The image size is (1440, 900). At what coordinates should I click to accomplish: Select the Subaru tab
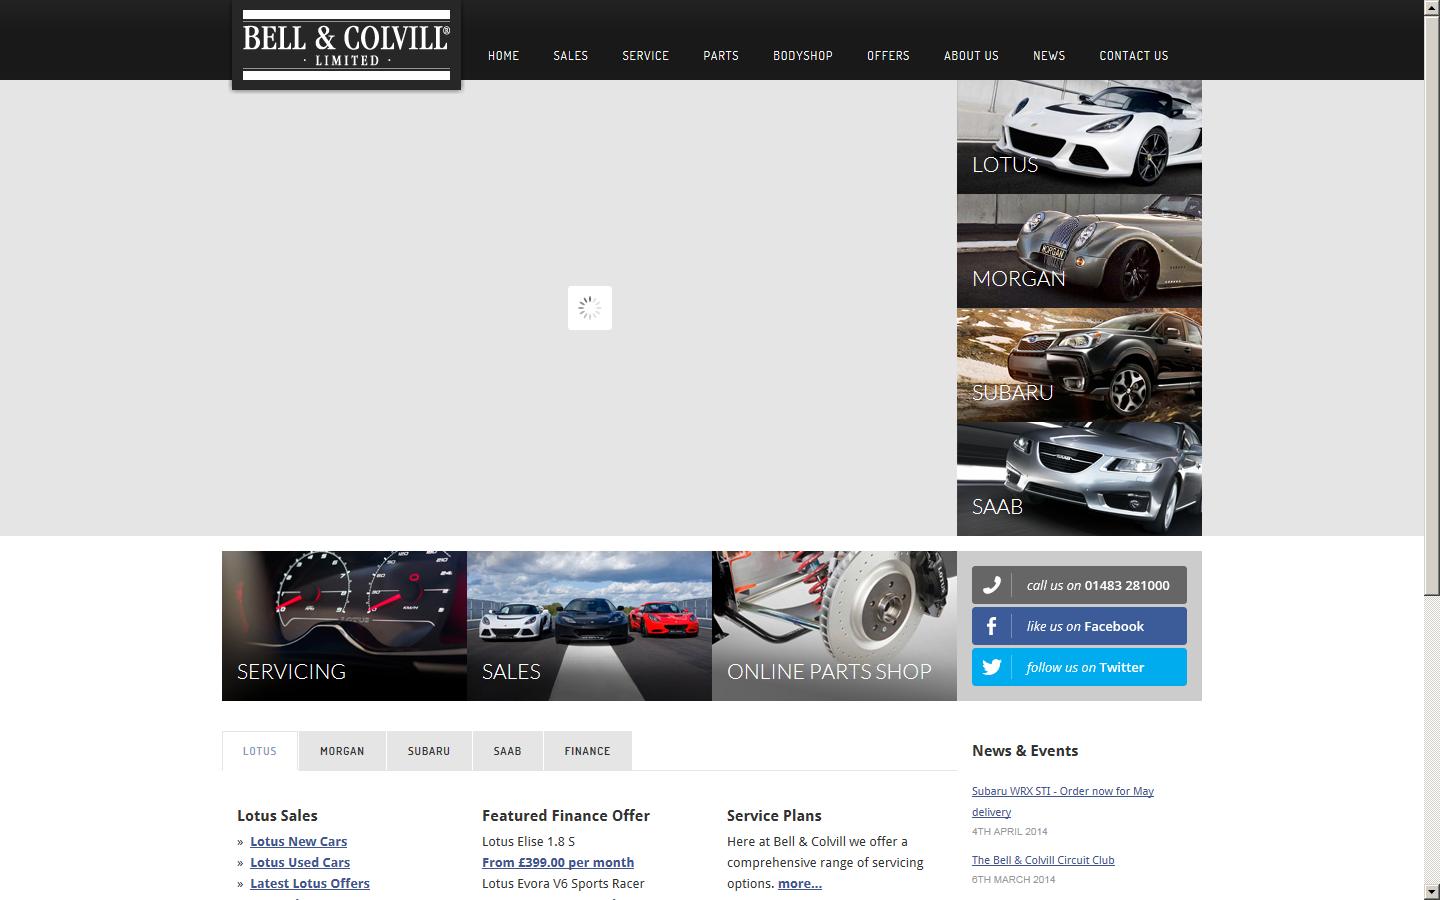(x=429, y=751)
